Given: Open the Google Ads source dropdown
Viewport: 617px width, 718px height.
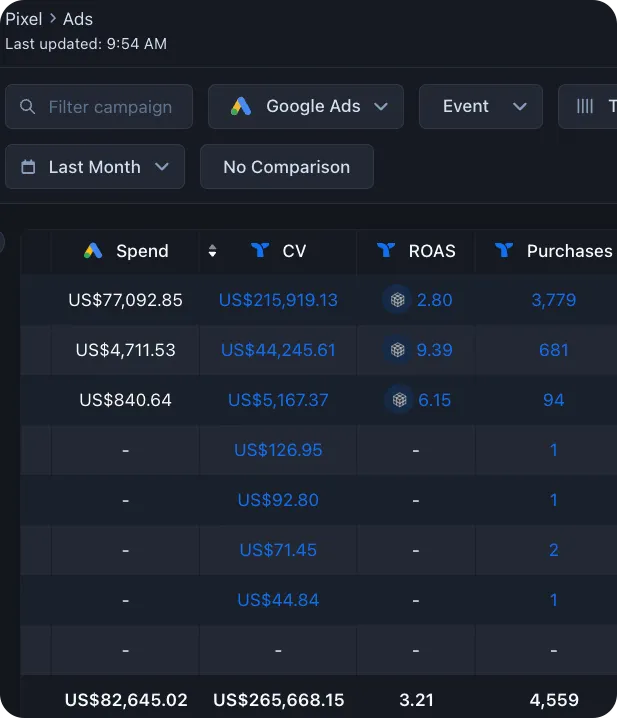Looking at the screenshot, I should [x=306, y=107].
